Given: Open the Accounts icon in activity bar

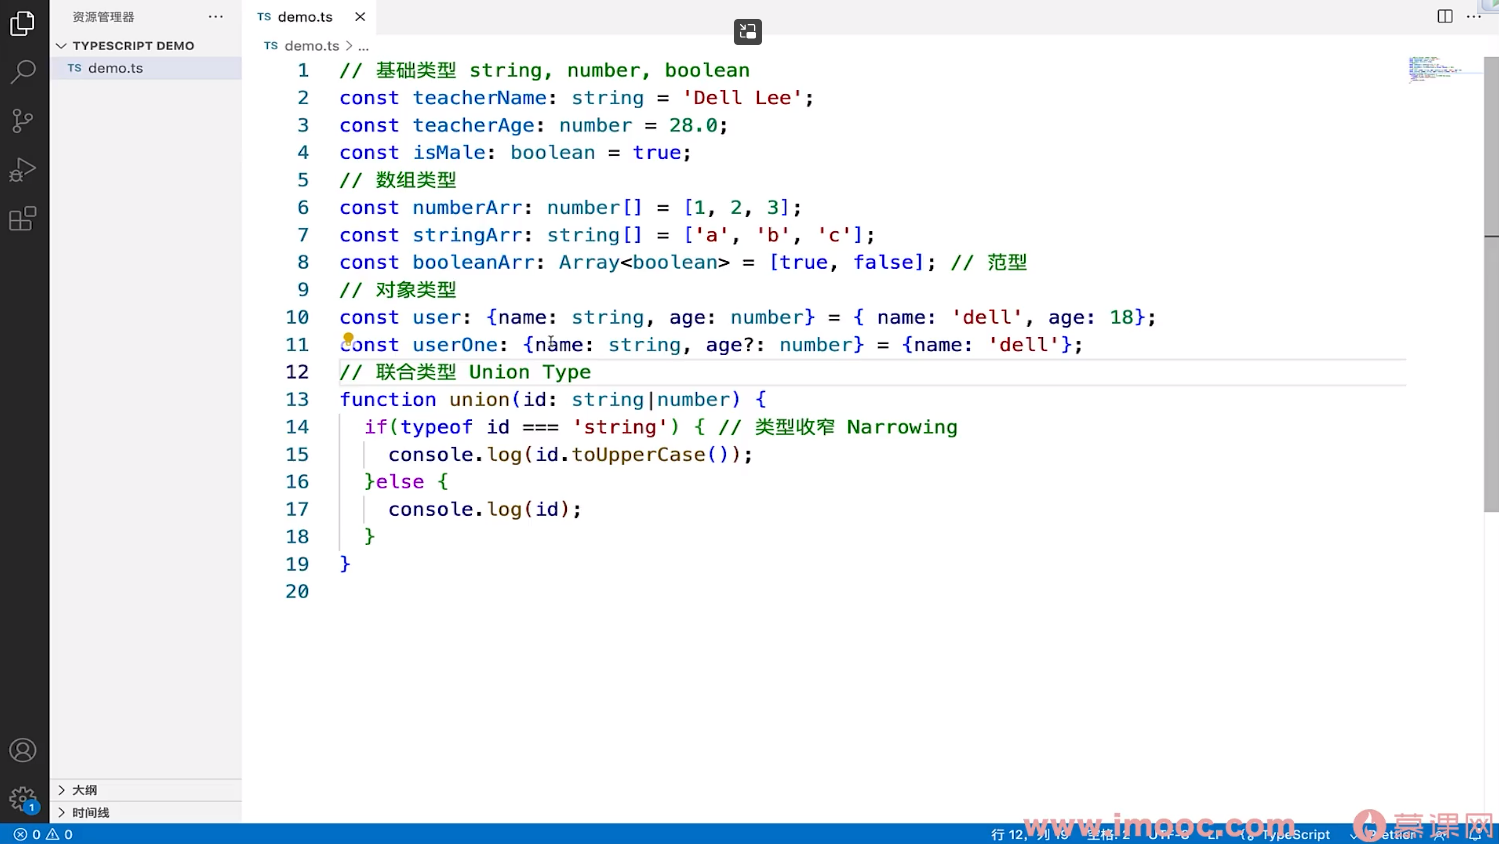Looking at the screenshot, I should [22, 750].
